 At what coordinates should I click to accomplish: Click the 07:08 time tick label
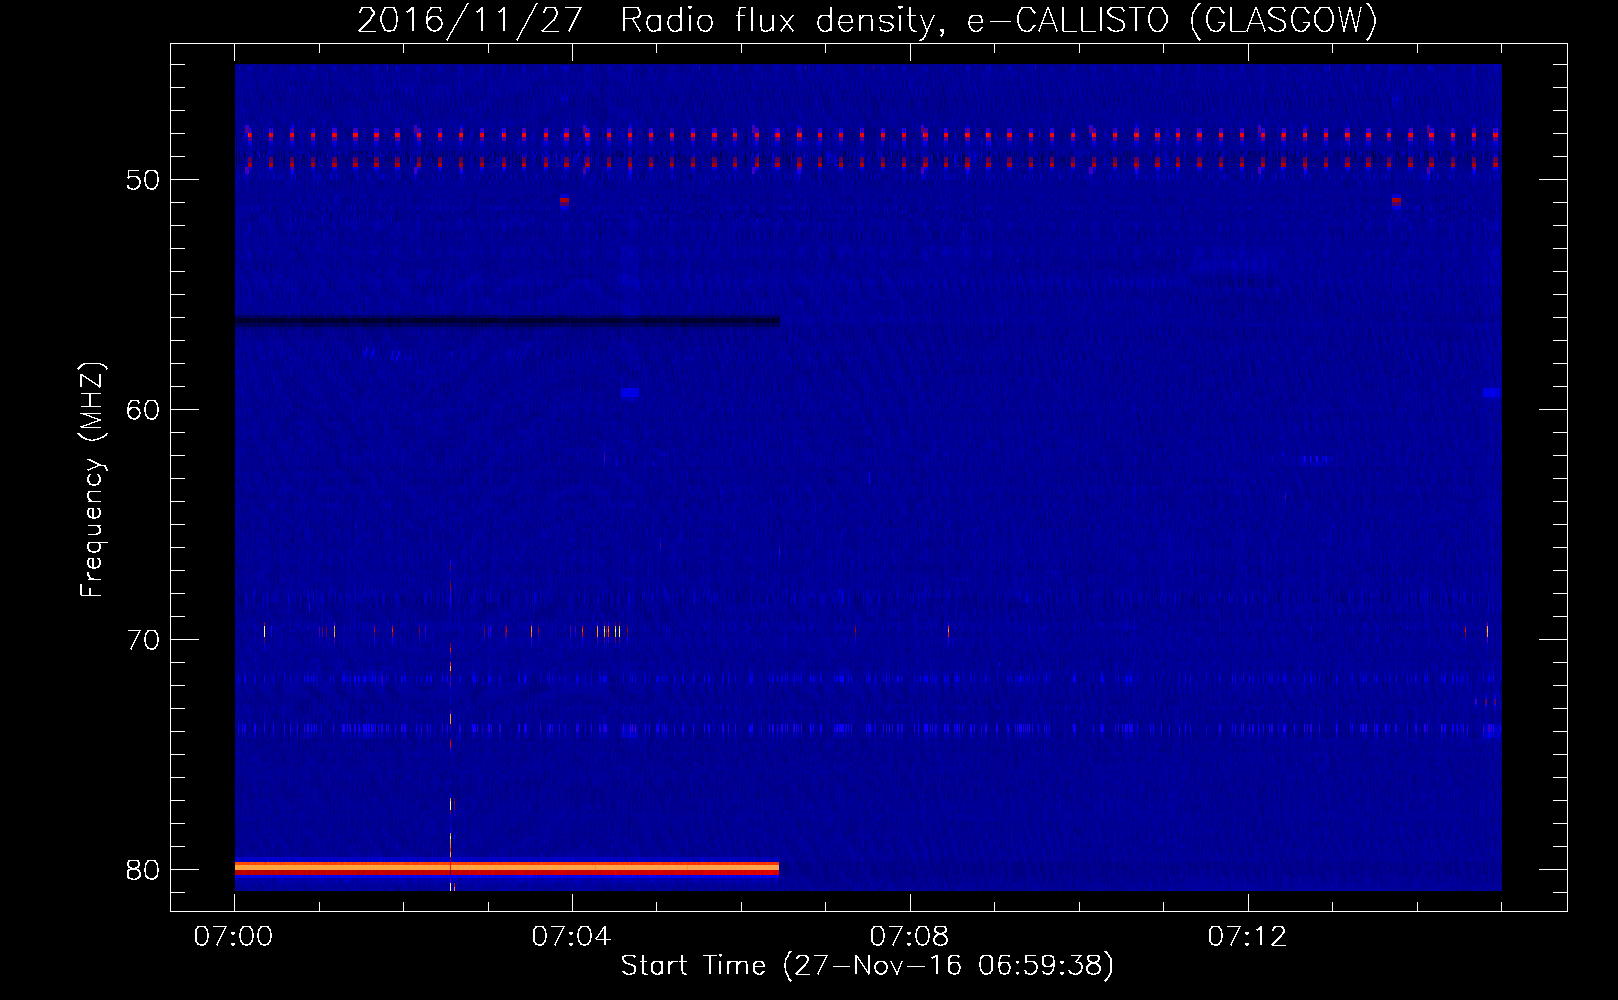pyautogui.click(x=909, y=937)
